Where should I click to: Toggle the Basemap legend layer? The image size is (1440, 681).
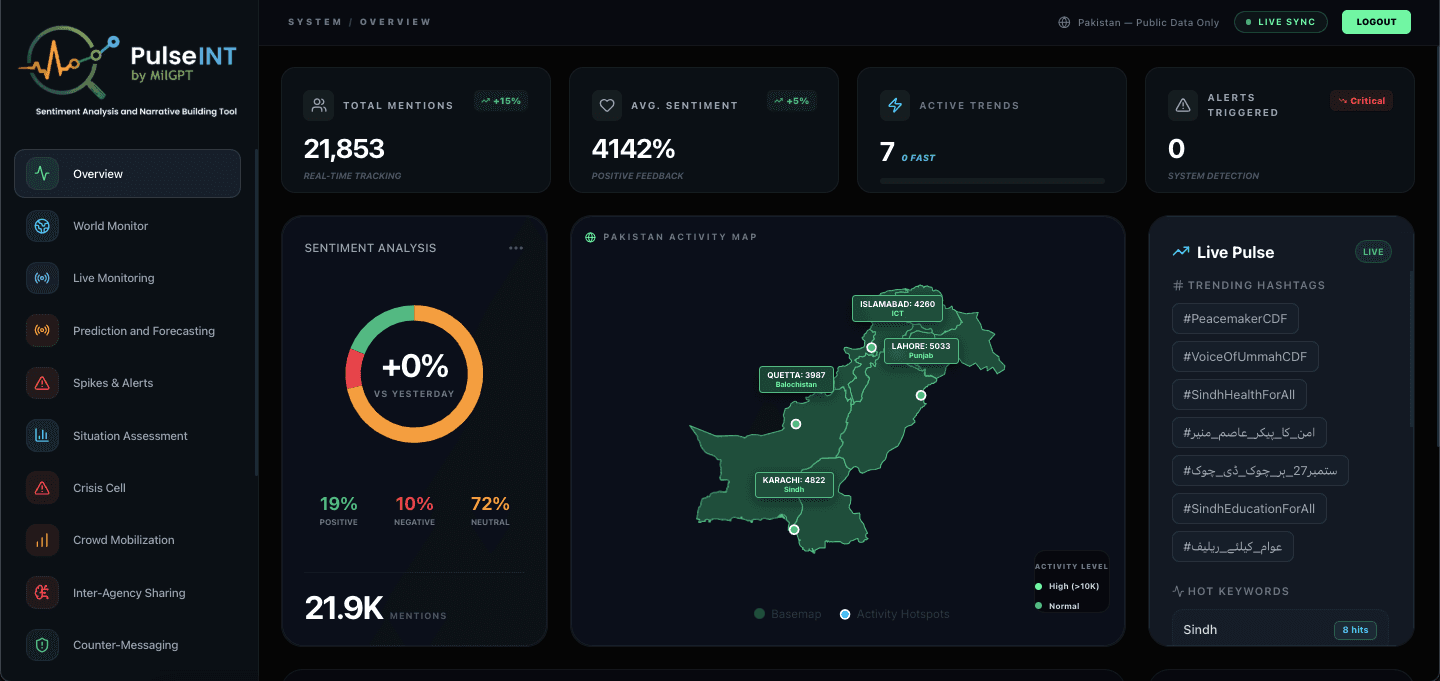pyautogui.click(x=788, y=614)
